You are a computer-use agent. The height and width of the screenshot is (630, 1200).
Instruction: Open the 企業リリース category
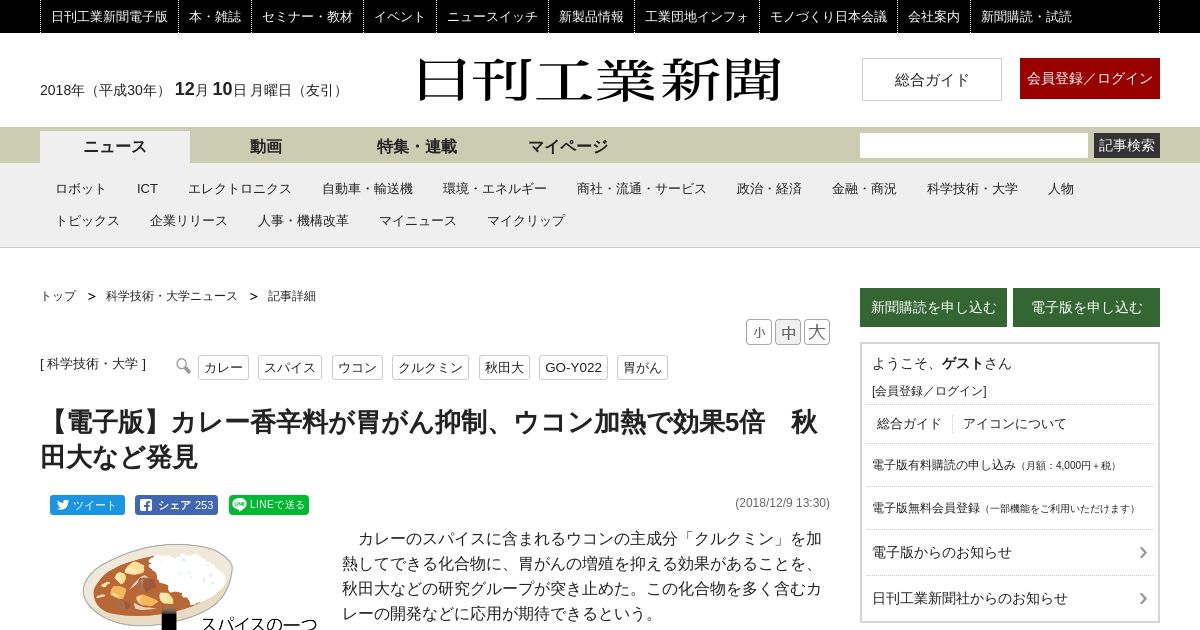(x=189, y=220)
